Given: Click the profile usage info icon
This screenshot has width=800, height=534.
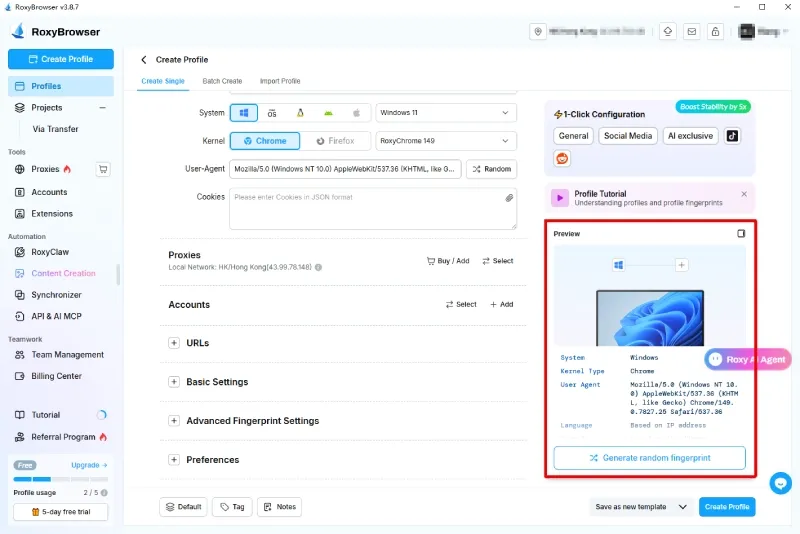Looking at the screenshot, I should (104, 493).
